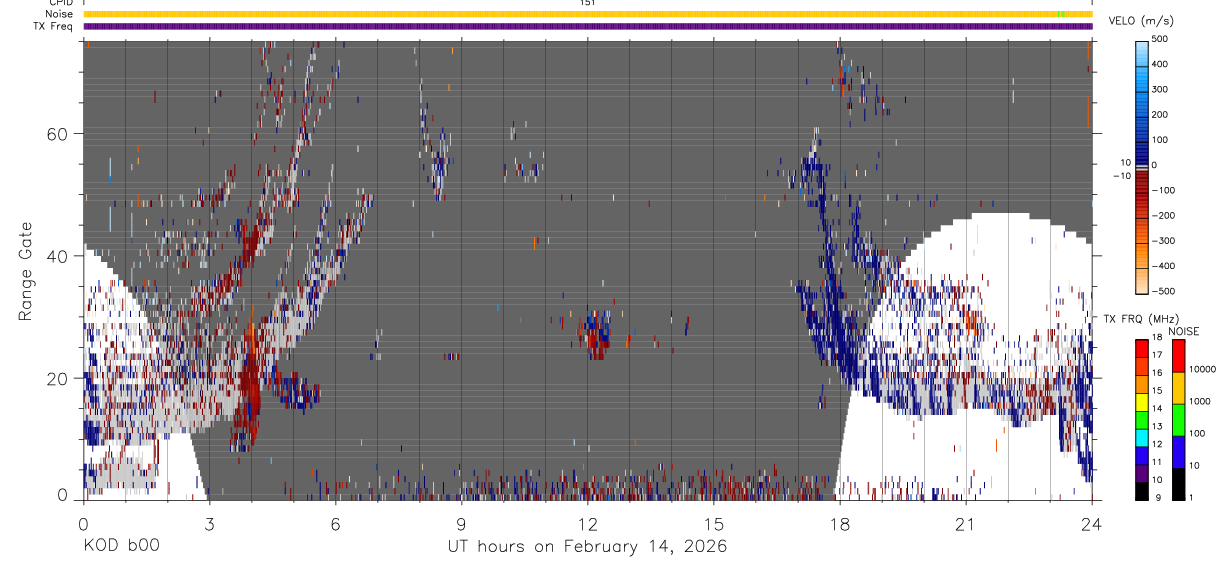
Task: Select the black swatch in TX FRQ legend
Action: click(x=1141, y=491)
